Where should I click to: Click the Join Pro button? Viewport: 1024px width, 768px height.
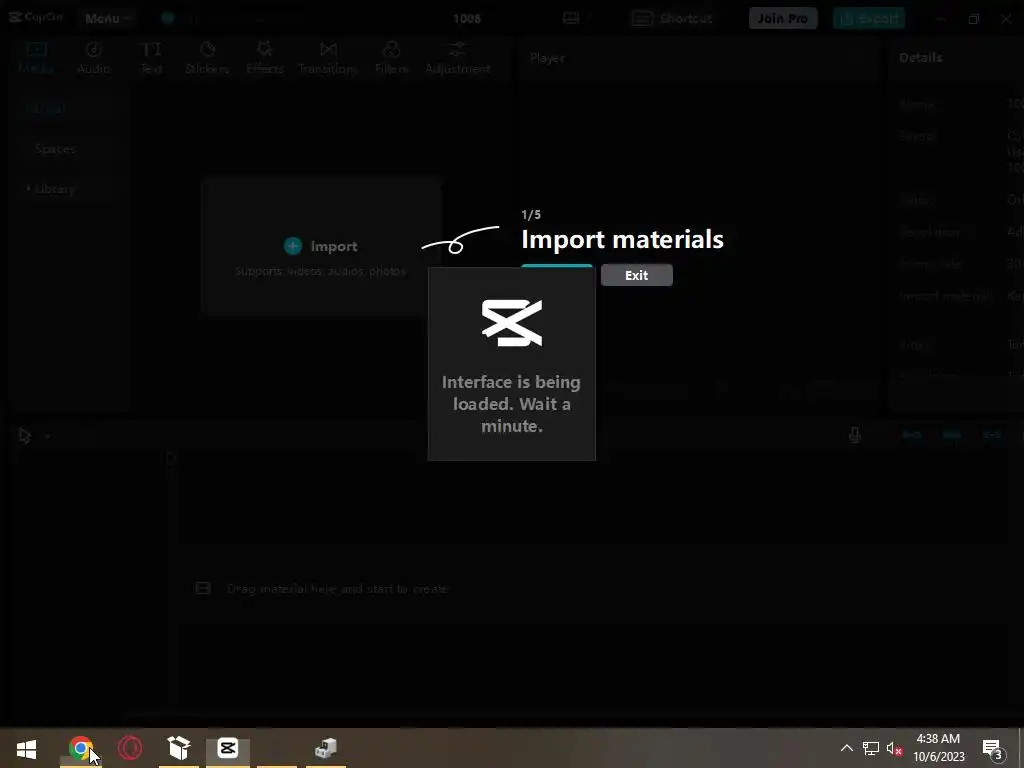point(782,18)
